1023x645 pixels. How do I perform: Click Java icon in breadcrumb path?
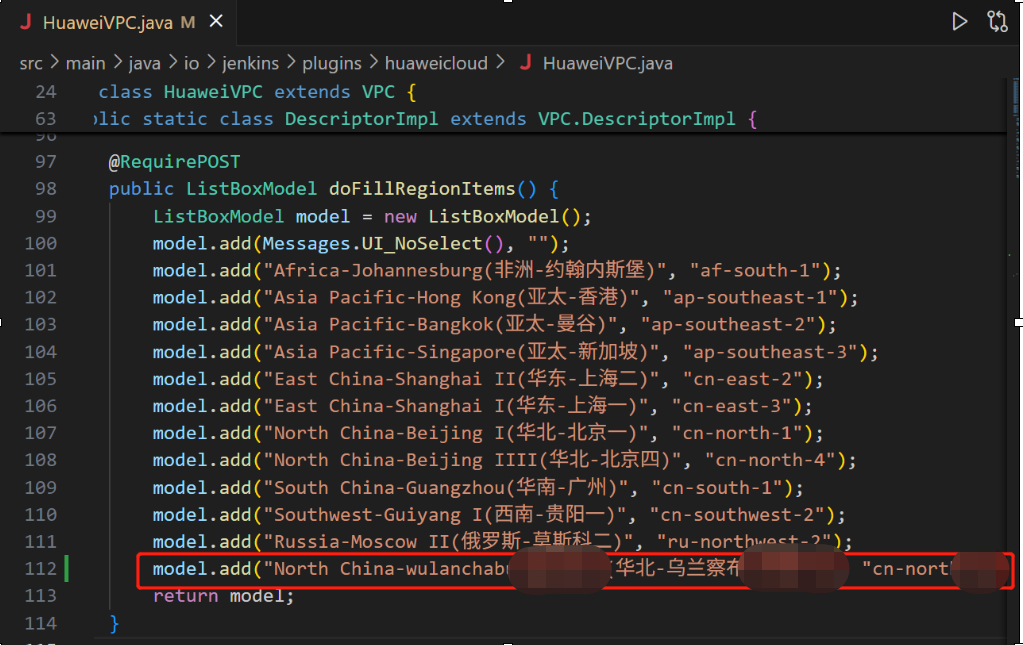pos(525,63)
